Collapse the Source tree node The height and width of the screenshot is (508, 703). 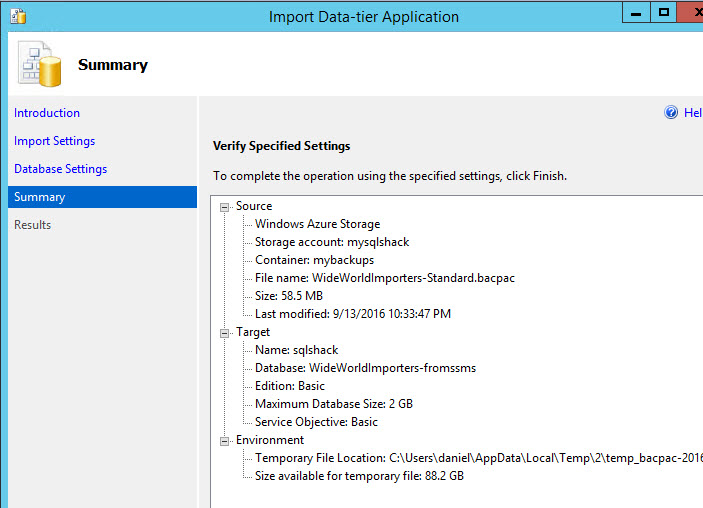[225, 206]
